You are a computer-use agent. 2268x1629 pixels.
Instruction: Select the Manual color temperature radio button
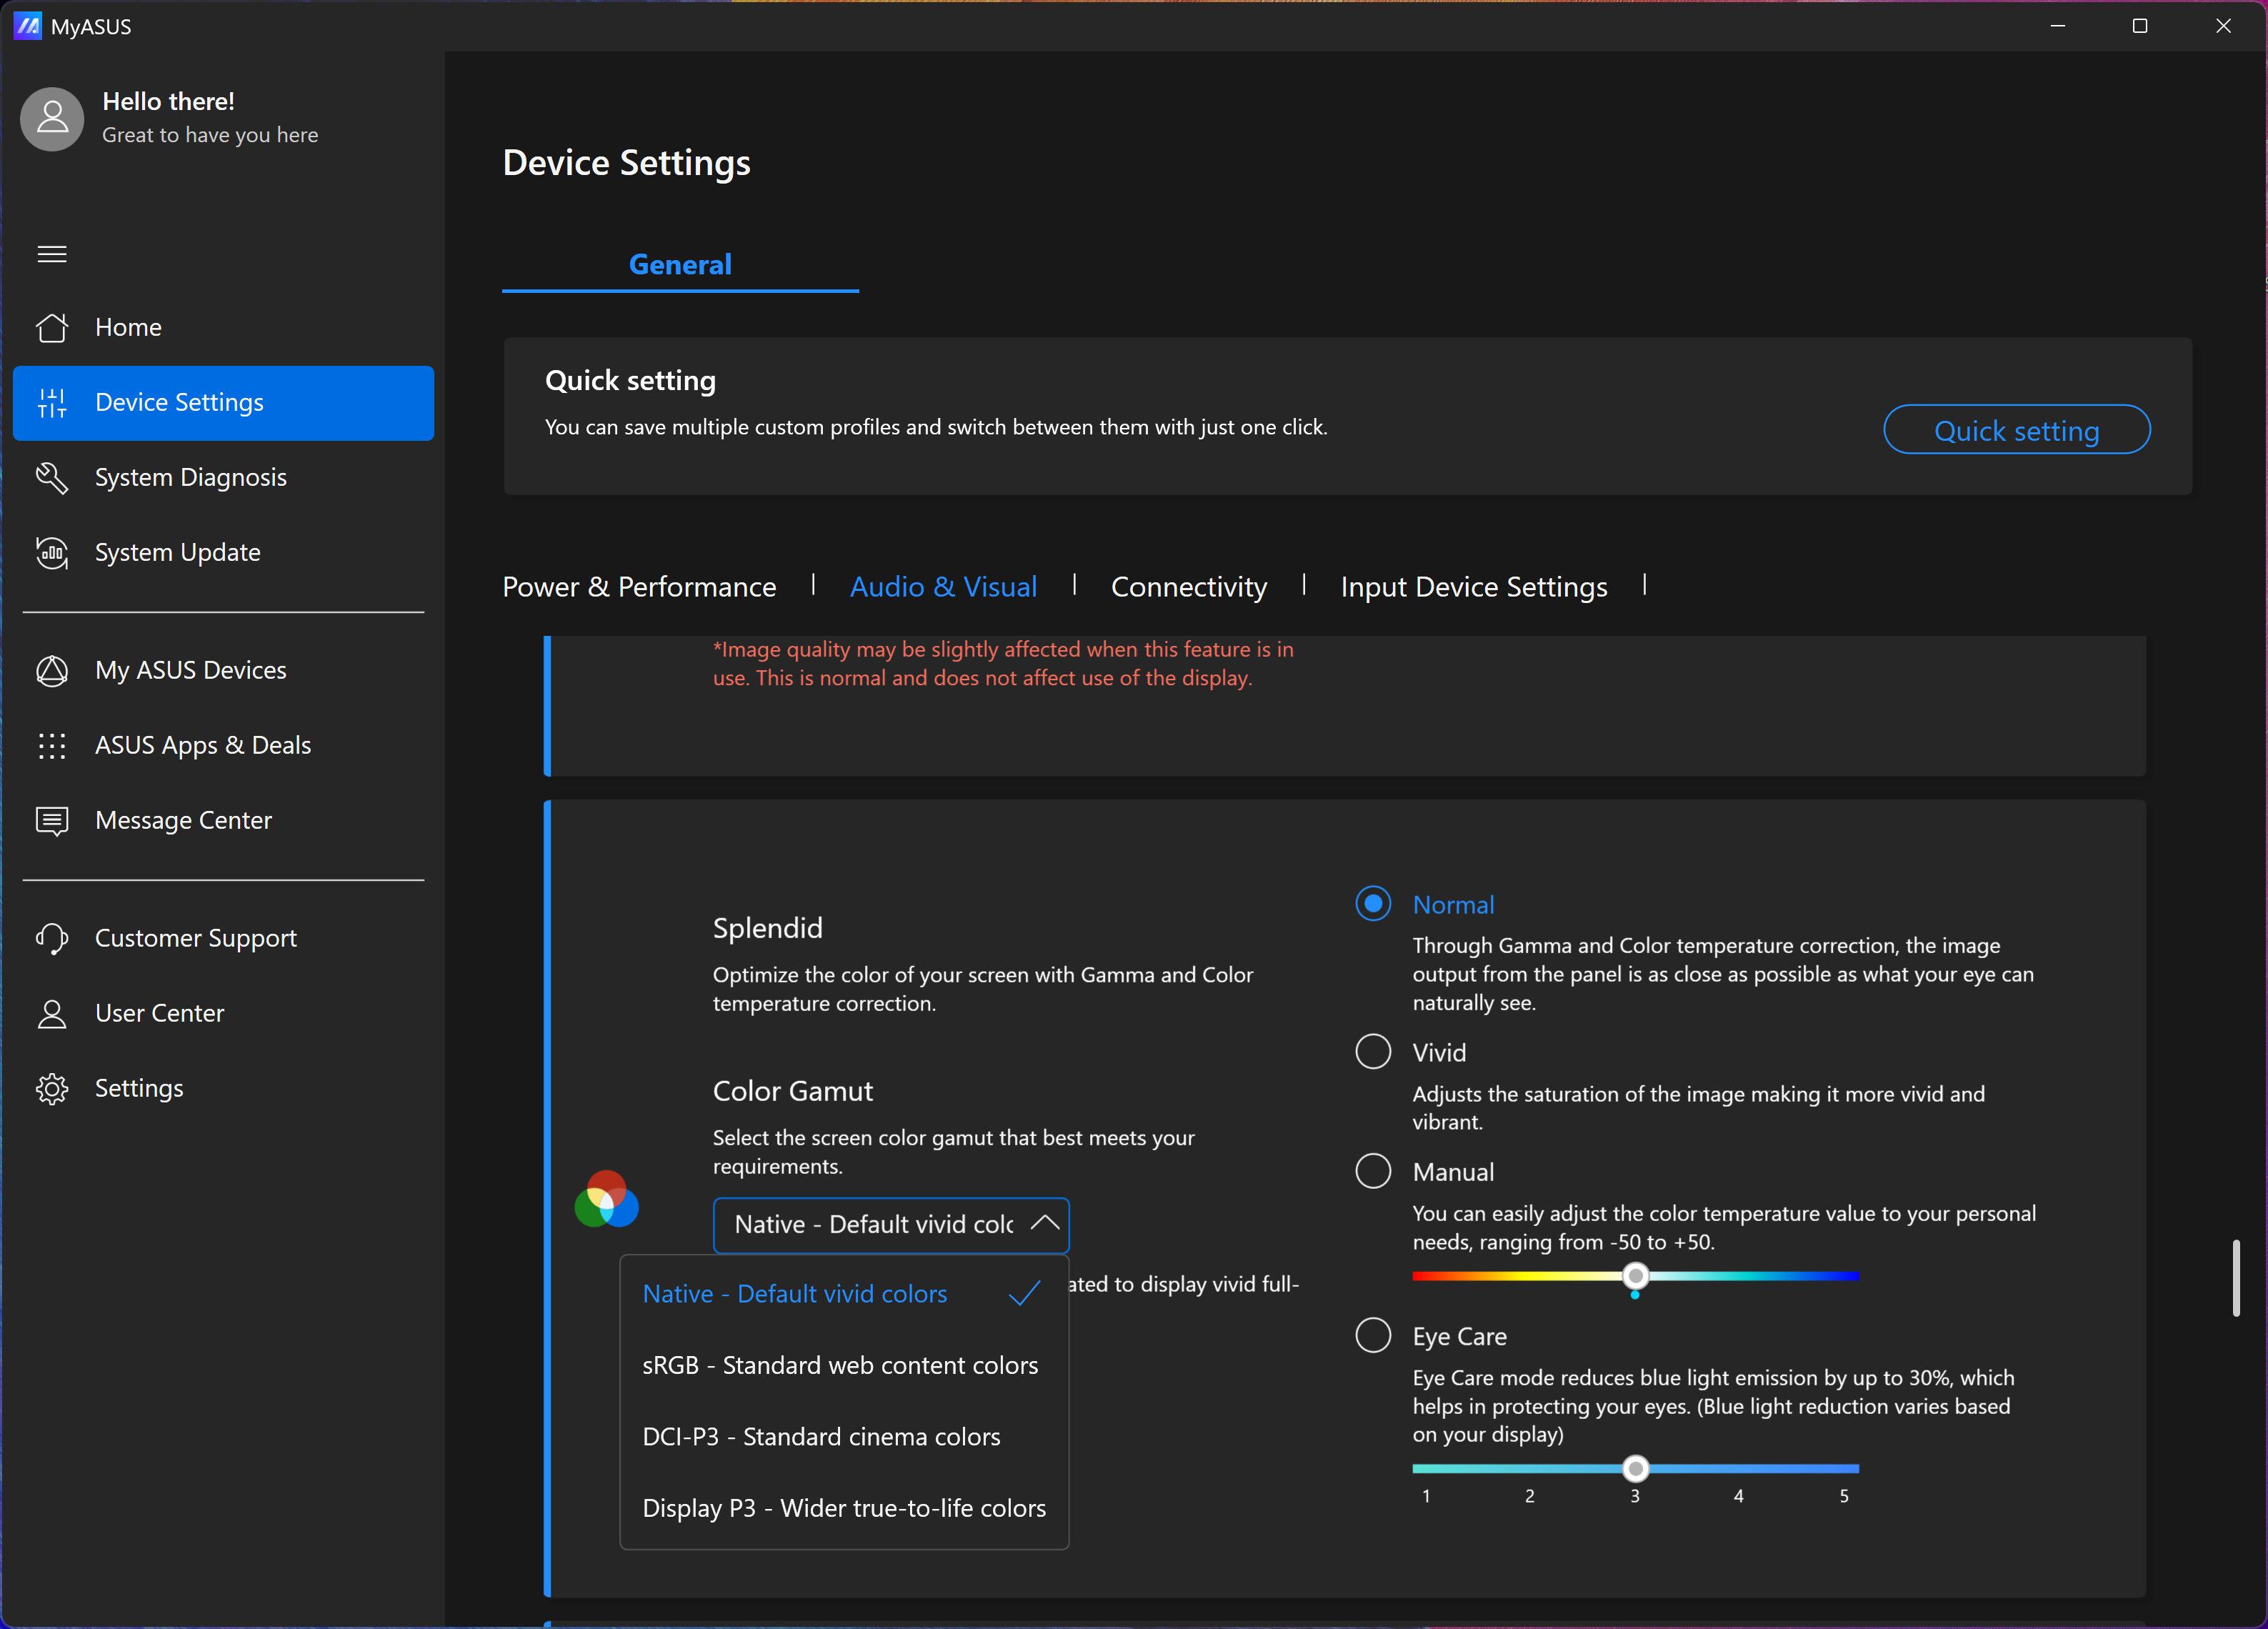click(1372, 1171)
